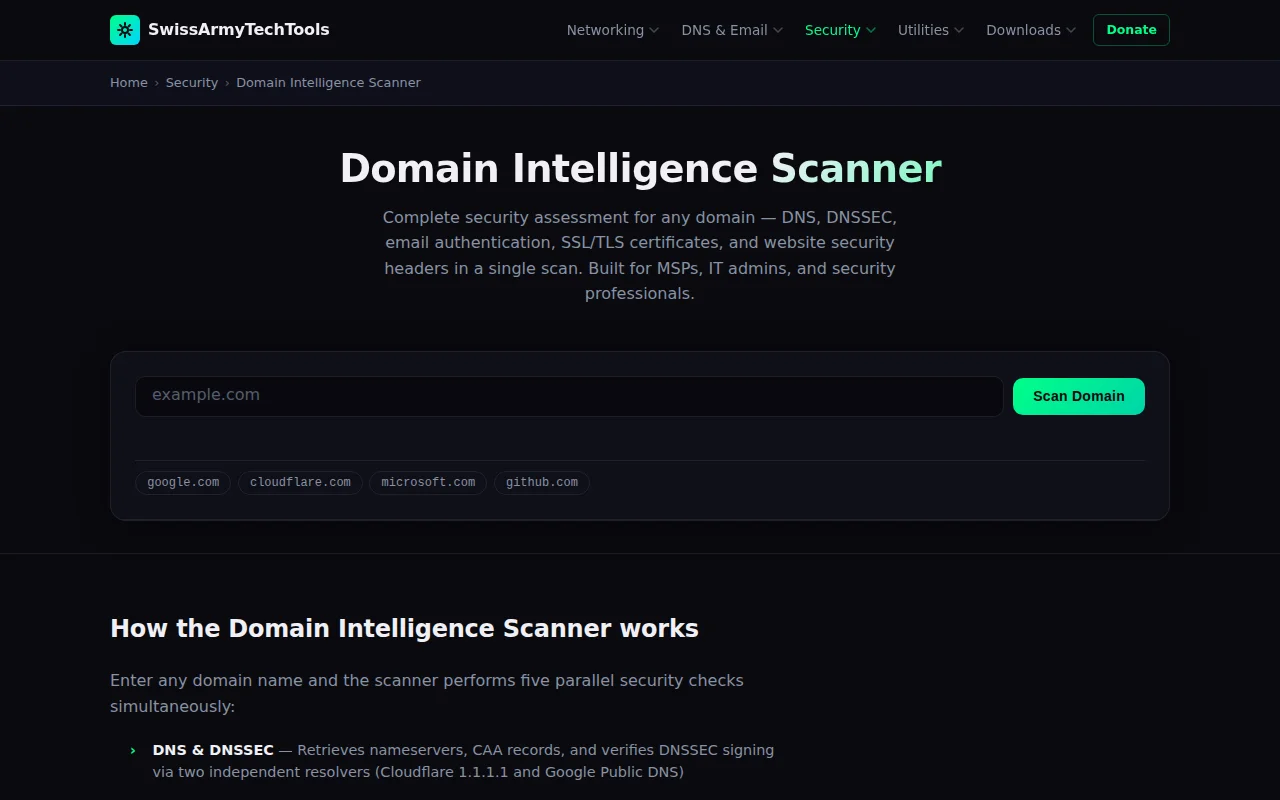Expand the Utilities chevron arrow
This screenshot has width=1280, height=800.
tap(959, 30)
